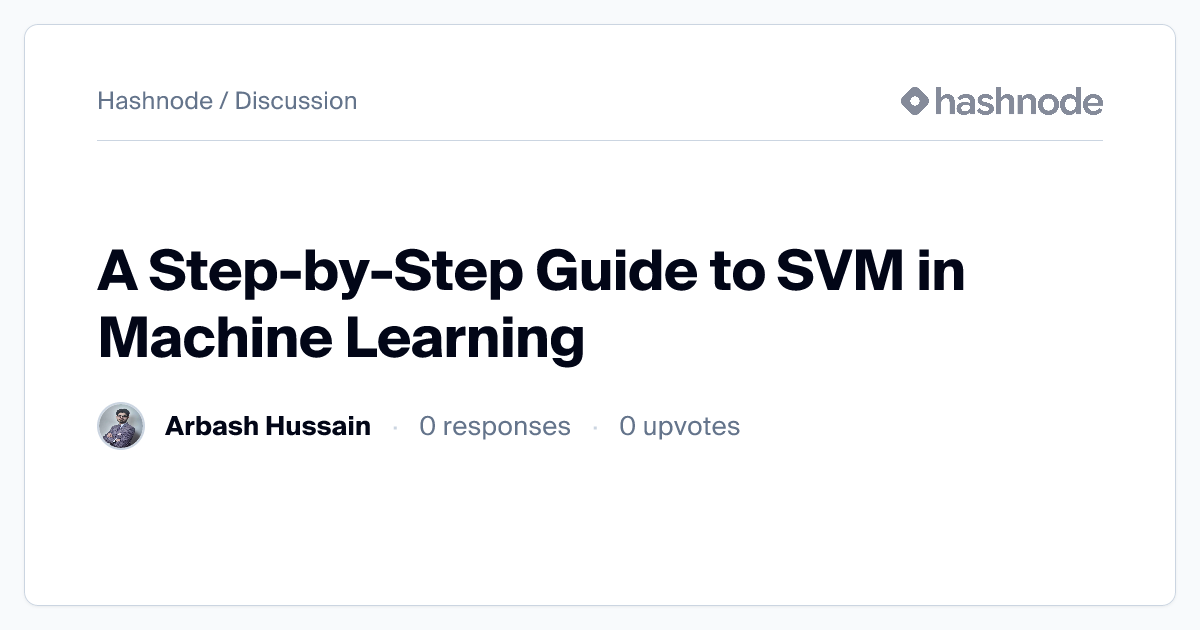This screenshot has height=630, width=1200.
Task: Select the Discussion breadcrumb item
Action: (296, 101)
